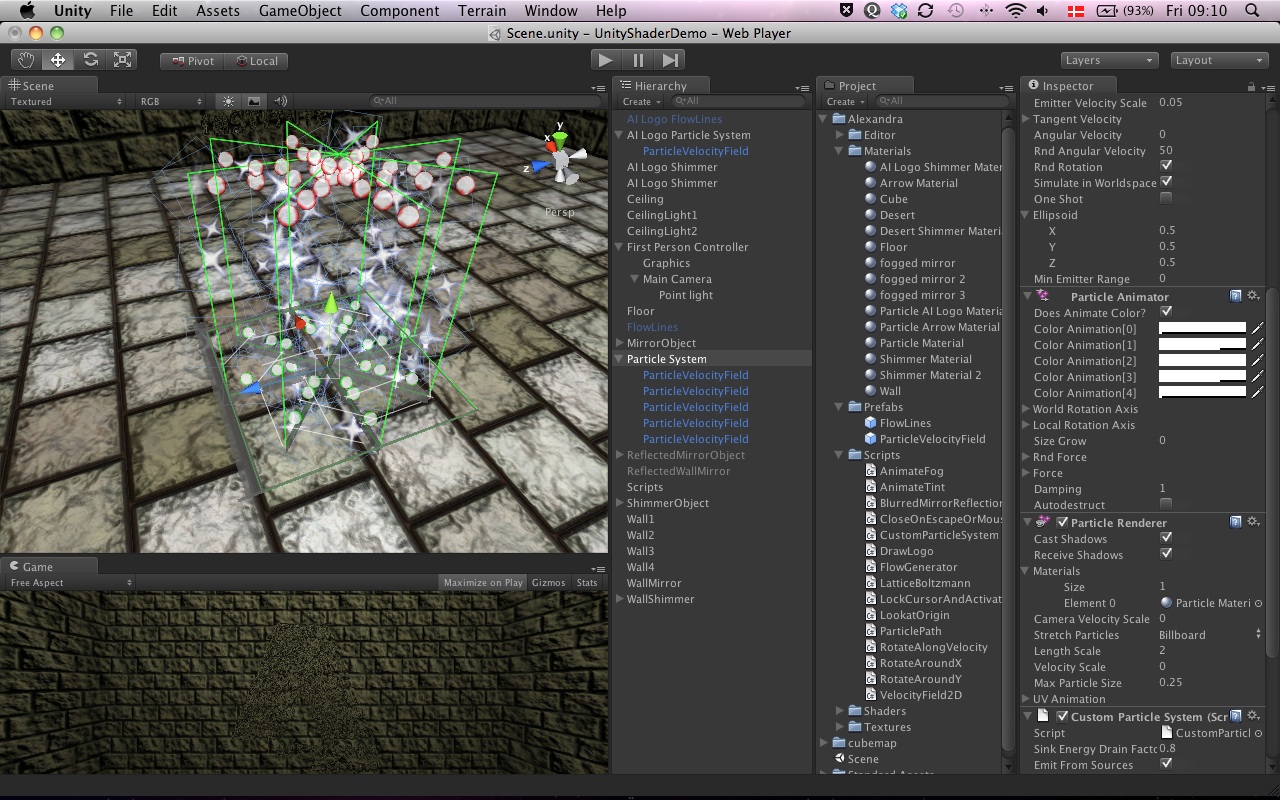Expand Shaders folder in Project
This screenshot has width=1280, height=800.
coord(841,711)
